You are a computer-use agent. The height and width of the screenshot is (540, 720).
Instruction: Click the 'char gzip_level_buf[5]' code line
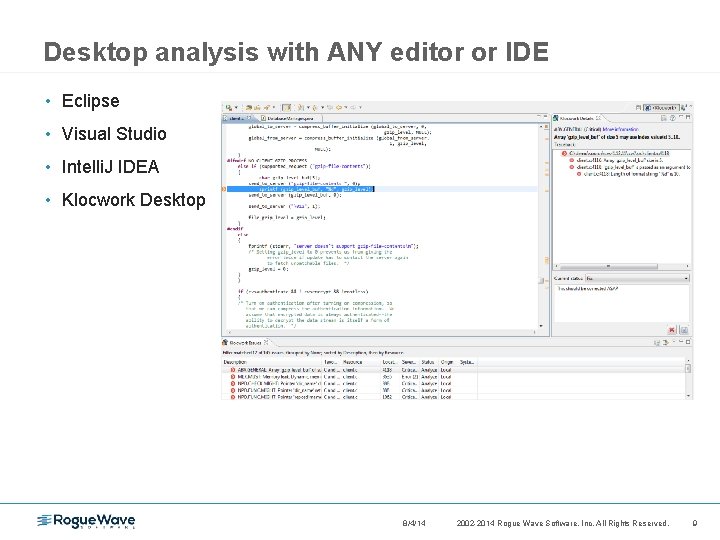coord(289,178)
